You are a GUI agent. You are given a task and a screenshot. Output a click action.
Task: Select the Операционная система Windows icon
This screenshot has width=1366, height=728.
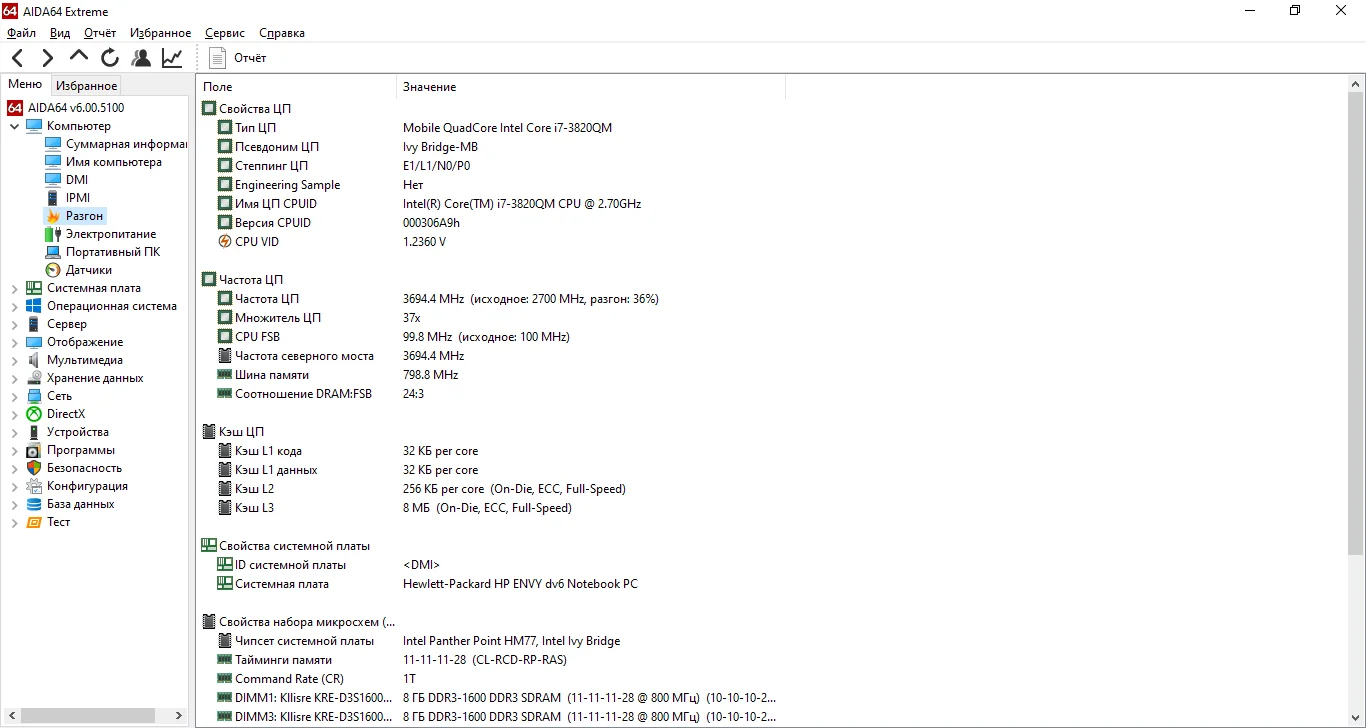(x=34, y=306)
